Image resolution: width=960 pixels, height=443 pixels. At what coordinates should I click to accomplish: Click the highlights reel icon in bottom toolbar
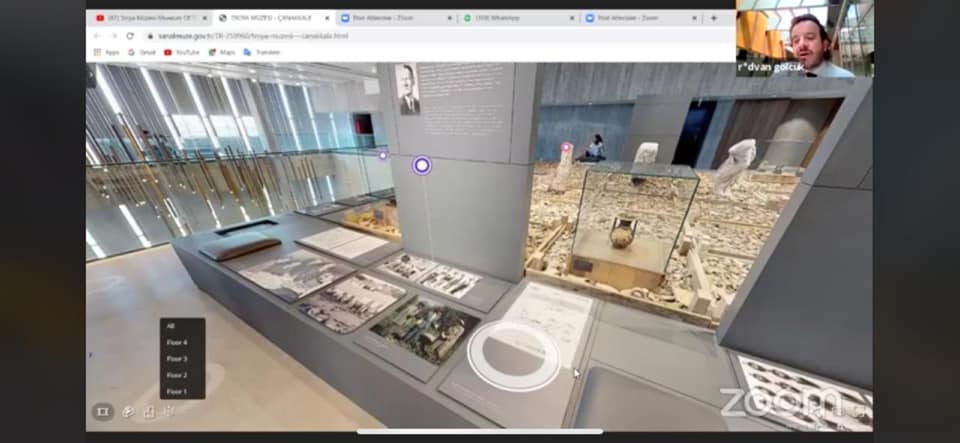tap(102, 411)
